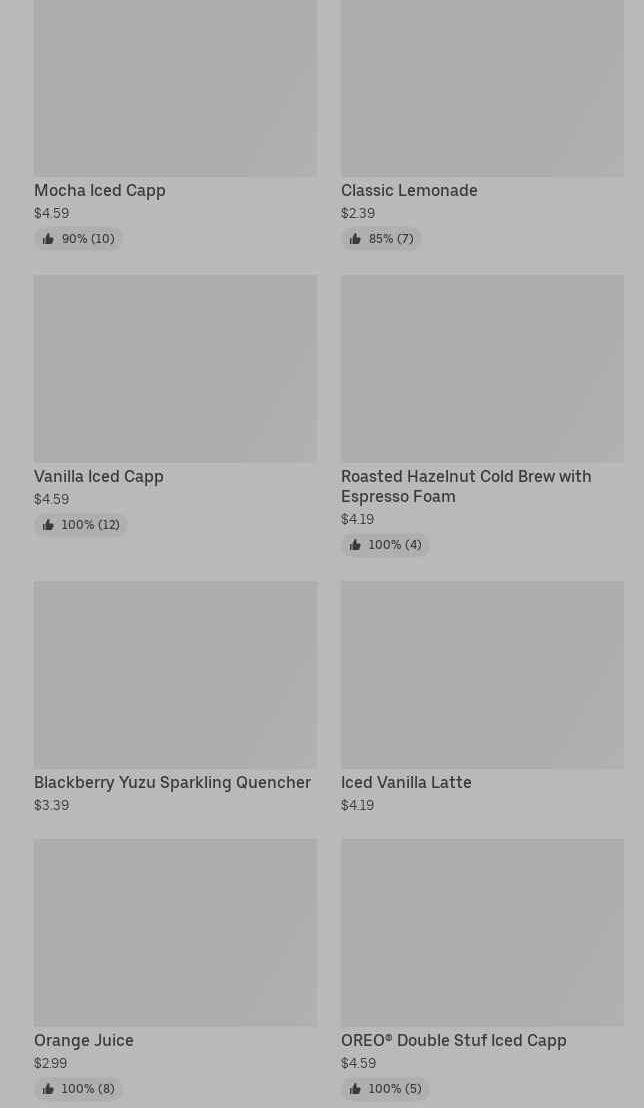Click the Blackberry Yuzu Sparkling Quencher title
Image resolution: width=644 pixels, height=1108 pixels.
(172, 782)
